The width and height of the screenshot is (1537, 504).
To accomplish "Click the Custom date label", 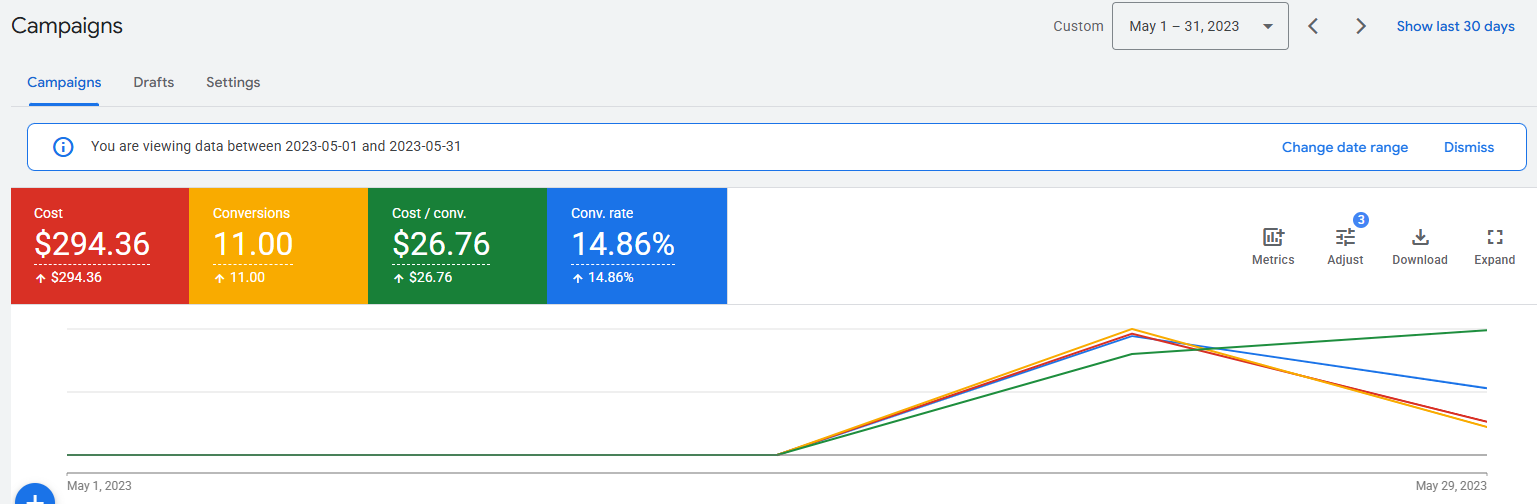I will 1078,26.
